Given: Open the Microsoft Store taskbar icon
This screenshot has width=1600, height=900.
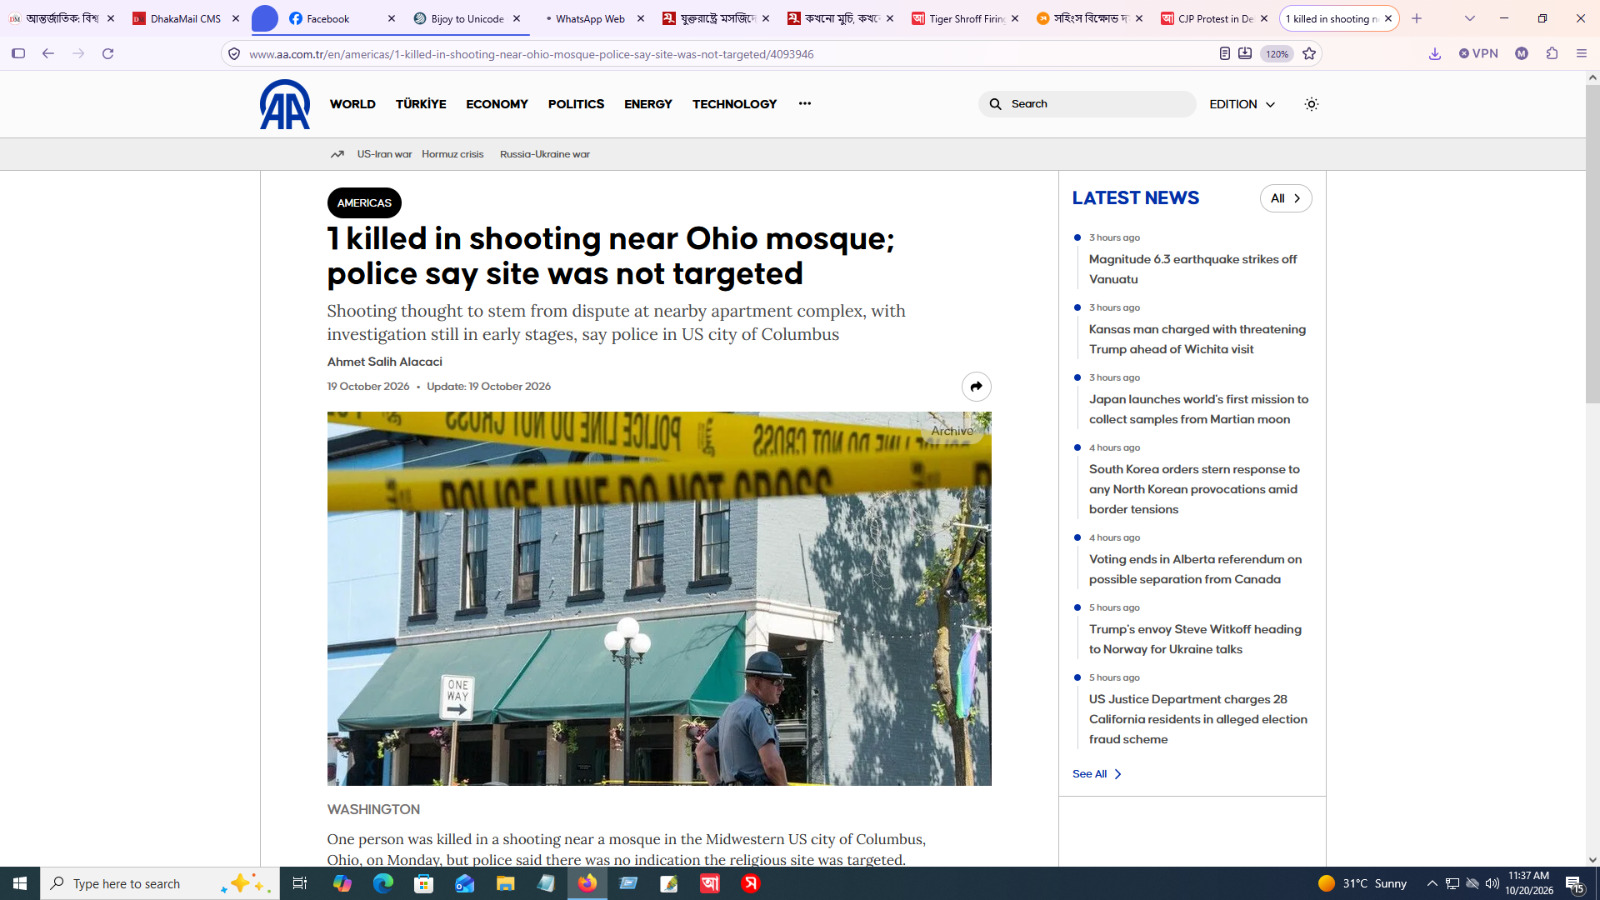Looking at the screenshot, I should tap(424, 883).
